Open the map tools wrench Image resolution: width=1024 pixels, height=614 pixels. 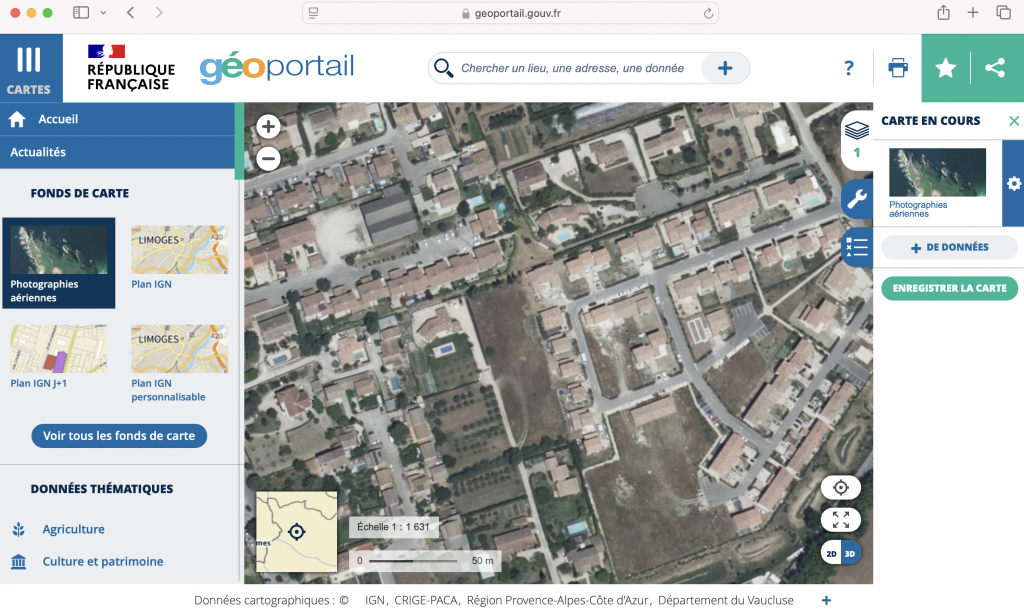pyautogui.click(x=857, y=199)
